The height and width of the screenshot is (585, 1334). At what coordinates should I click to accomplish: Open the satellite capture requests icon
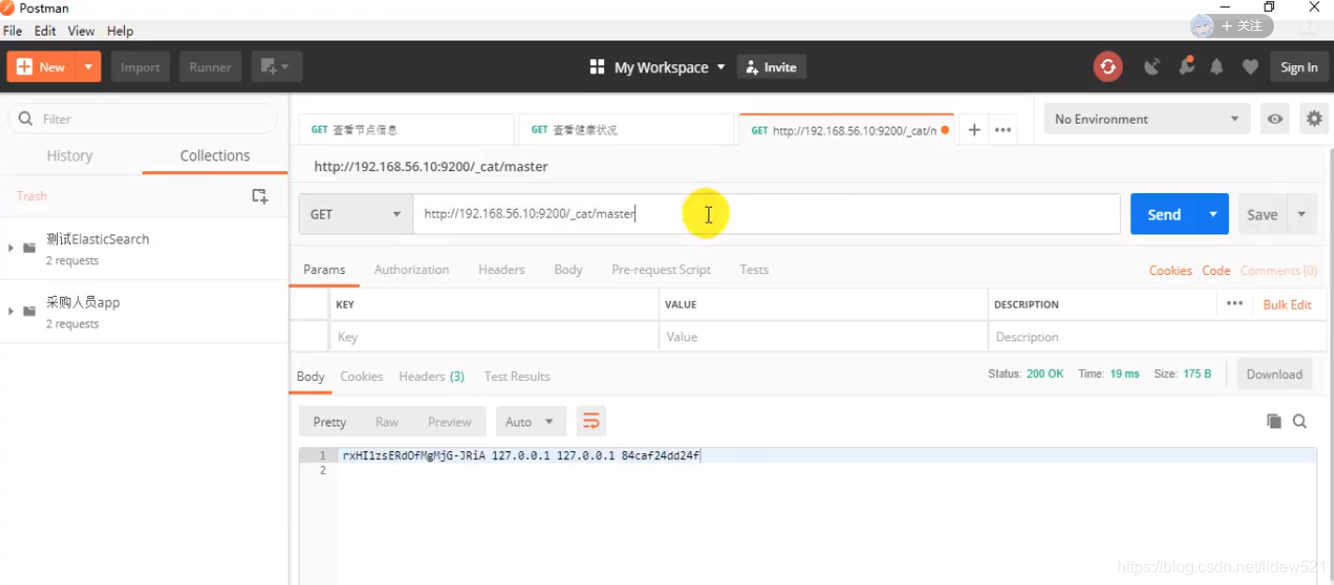coord(1153,67)
